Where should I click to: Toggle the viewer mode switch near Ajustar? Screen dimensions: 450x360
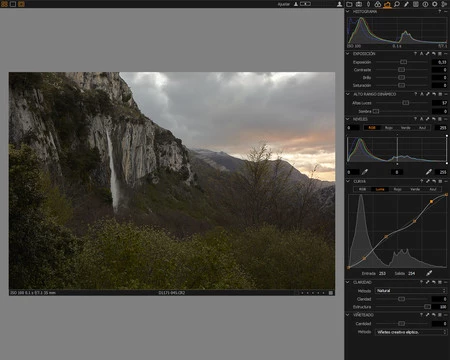pyautogui.click(x=305, y=4)
